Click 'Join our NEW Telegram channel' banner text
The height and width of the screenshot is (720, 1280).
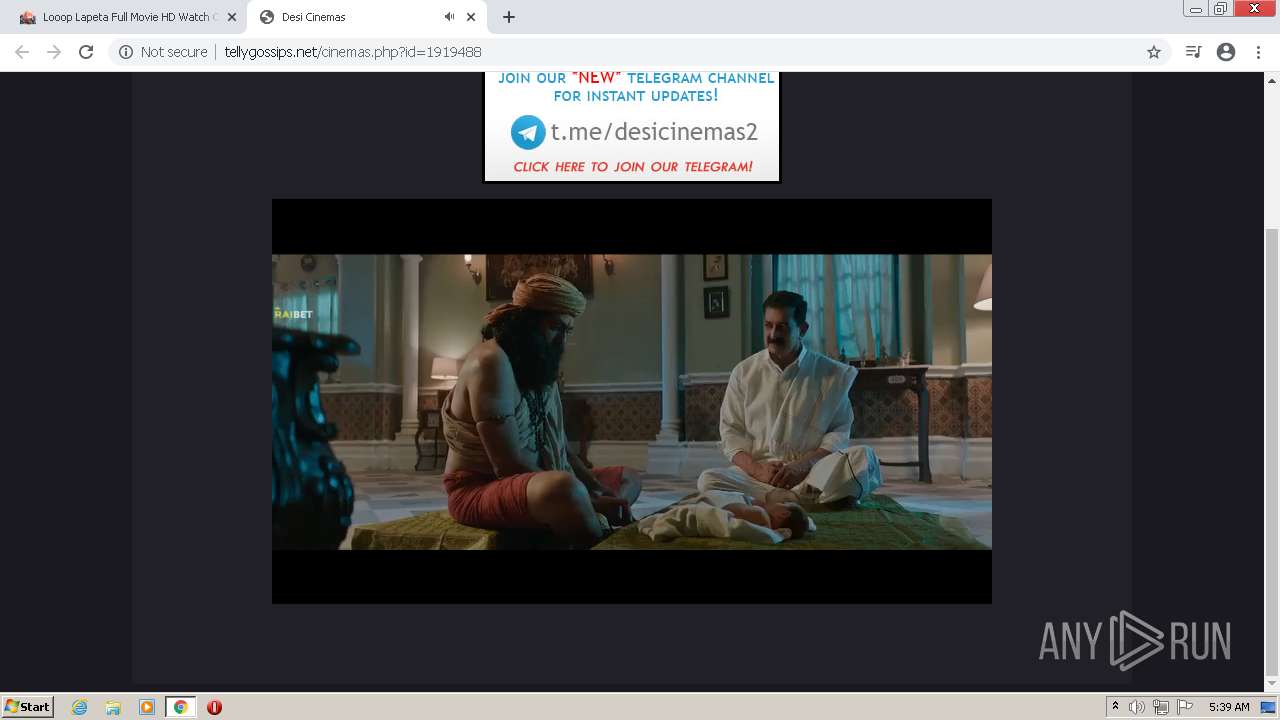[x=636, y=87]
